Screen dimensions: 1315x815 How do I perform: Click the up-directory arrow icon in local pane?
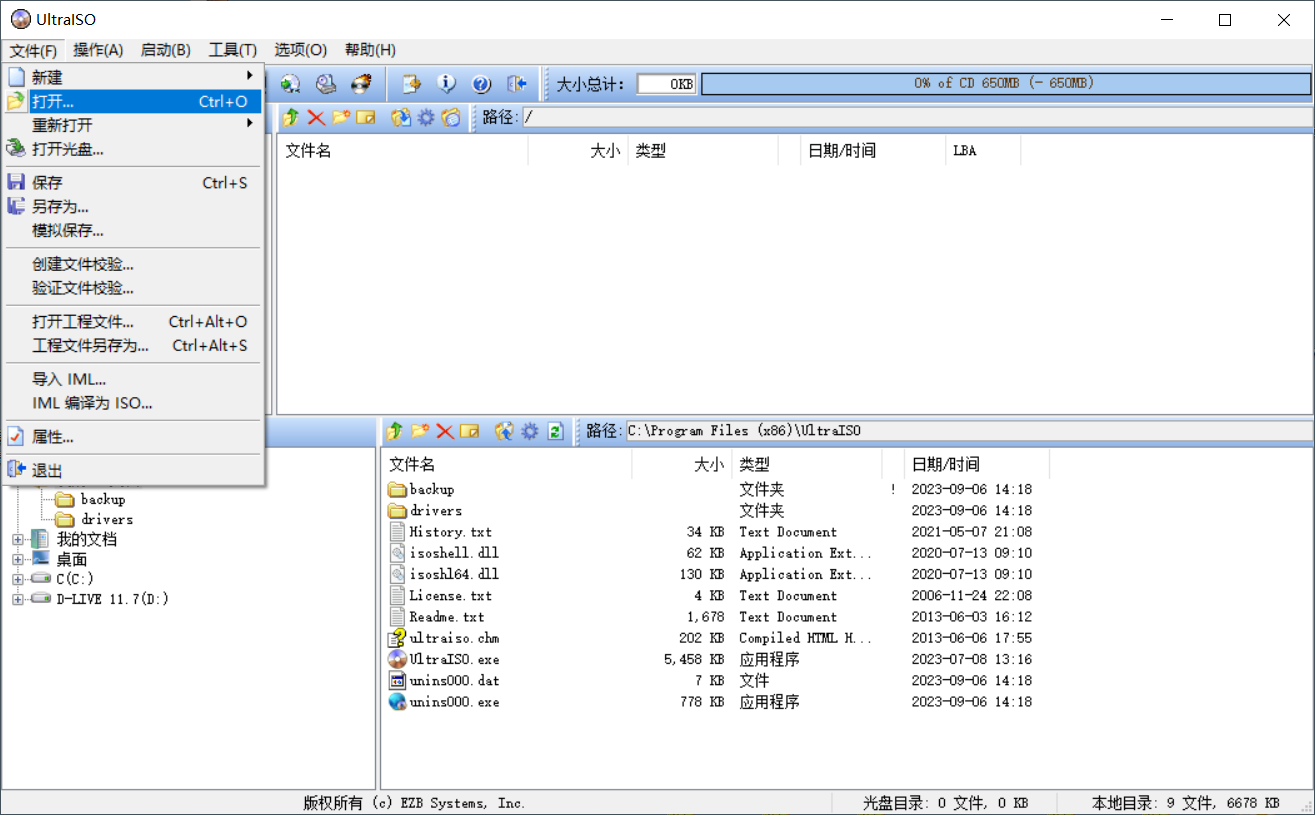(x=394, y=431)
